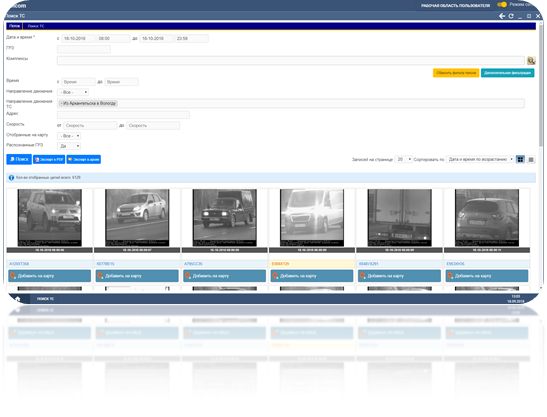
Task: Open the white van photo thumbnail
Action: point(312,218)
